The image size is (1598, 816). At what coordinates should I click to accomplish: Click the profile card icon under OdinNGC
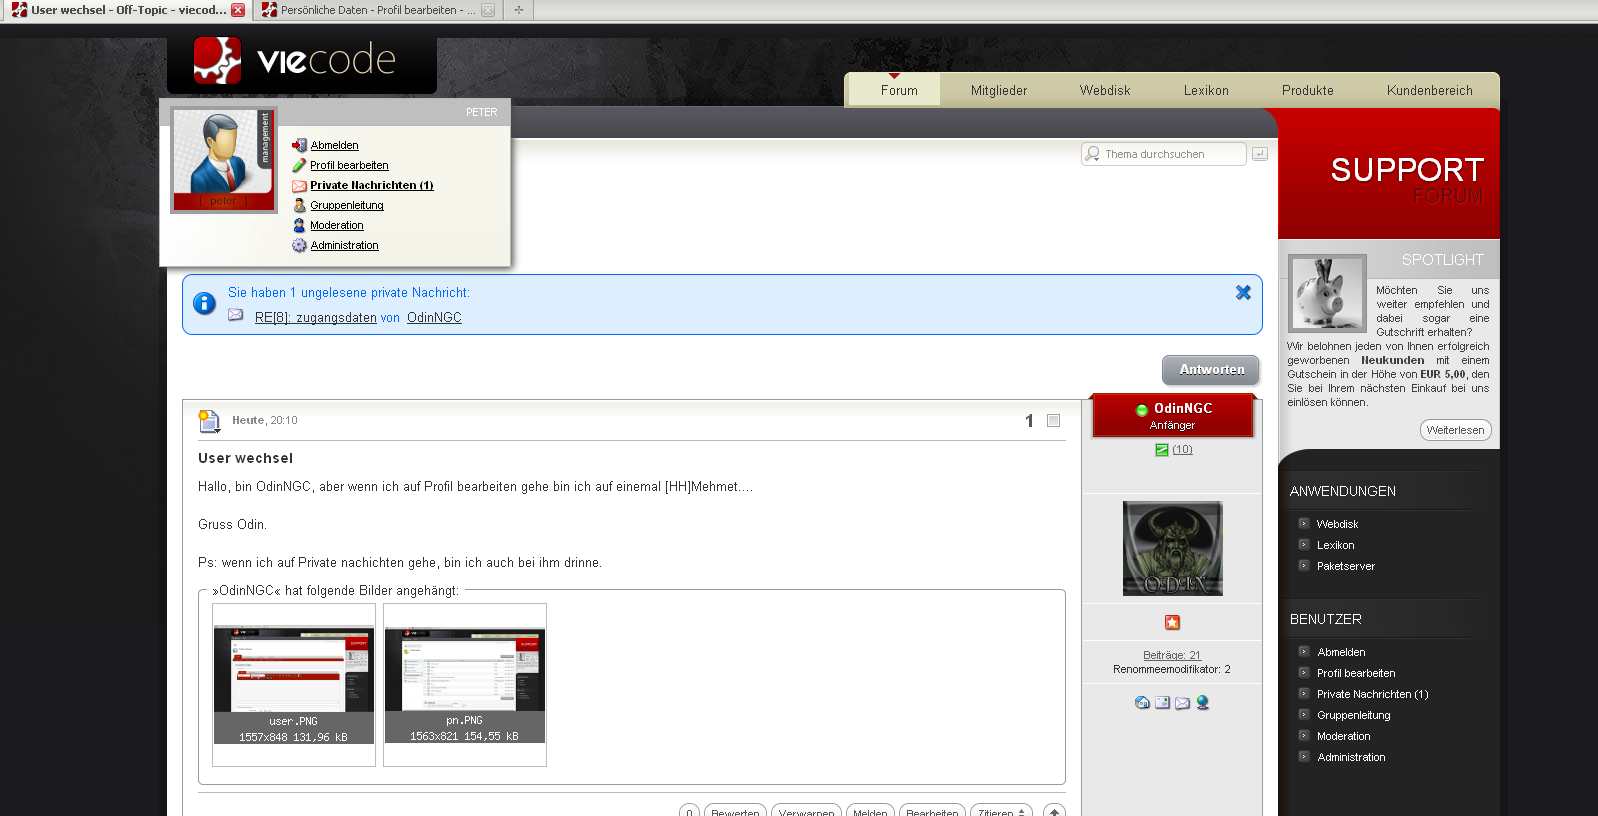tap(1162, 702)
